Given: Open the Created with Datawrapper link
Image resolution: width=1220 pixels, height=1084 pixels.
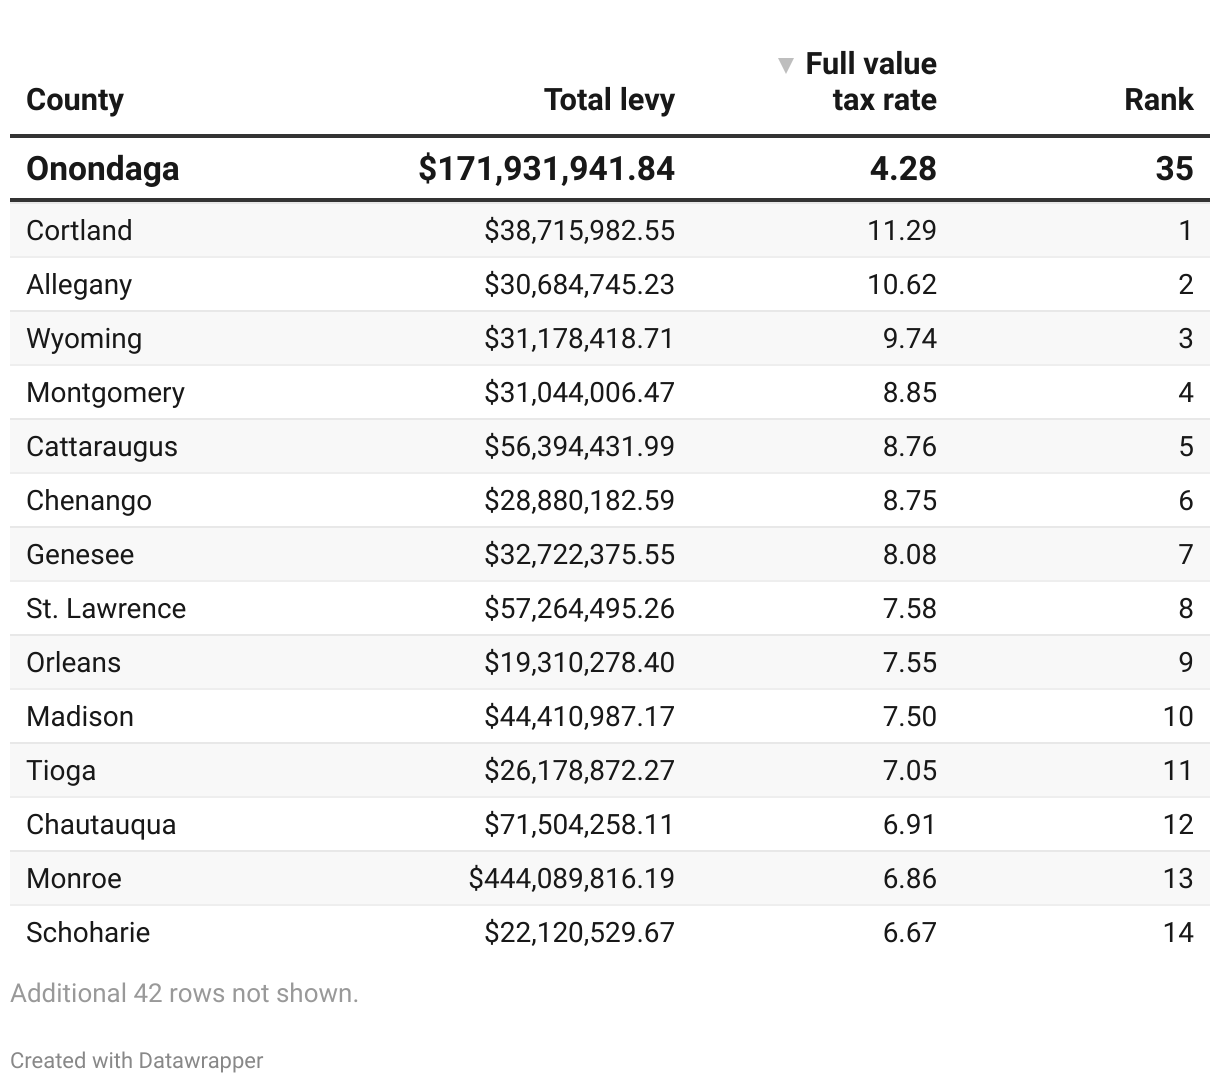Looking at the screenshot, I should click(137, 1060).
